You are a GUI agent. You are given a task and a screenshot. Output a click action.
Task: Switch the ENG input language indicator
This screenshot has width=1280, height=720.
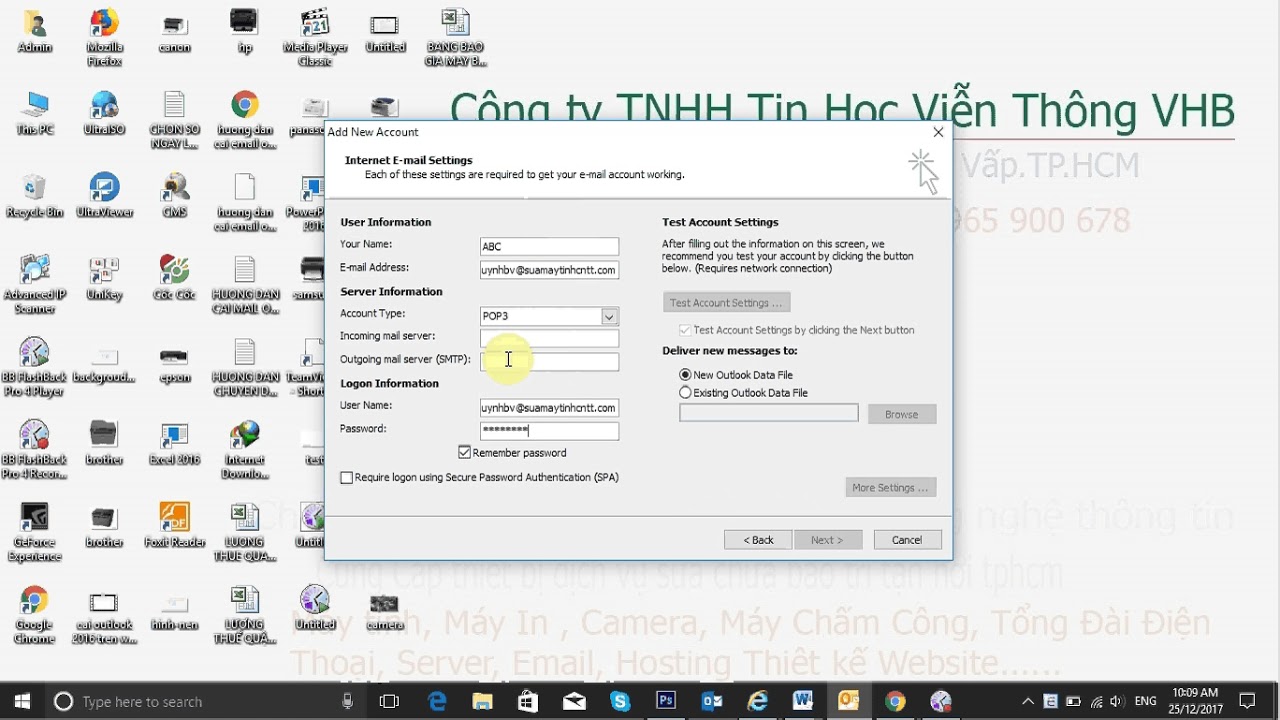click(1145, 701)
